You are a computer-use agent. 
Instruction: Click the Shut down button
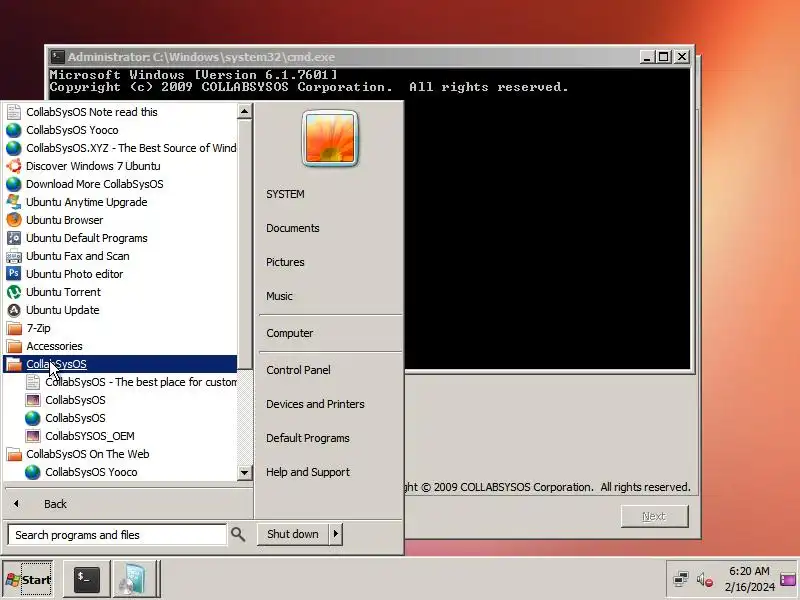coord(293,534)
